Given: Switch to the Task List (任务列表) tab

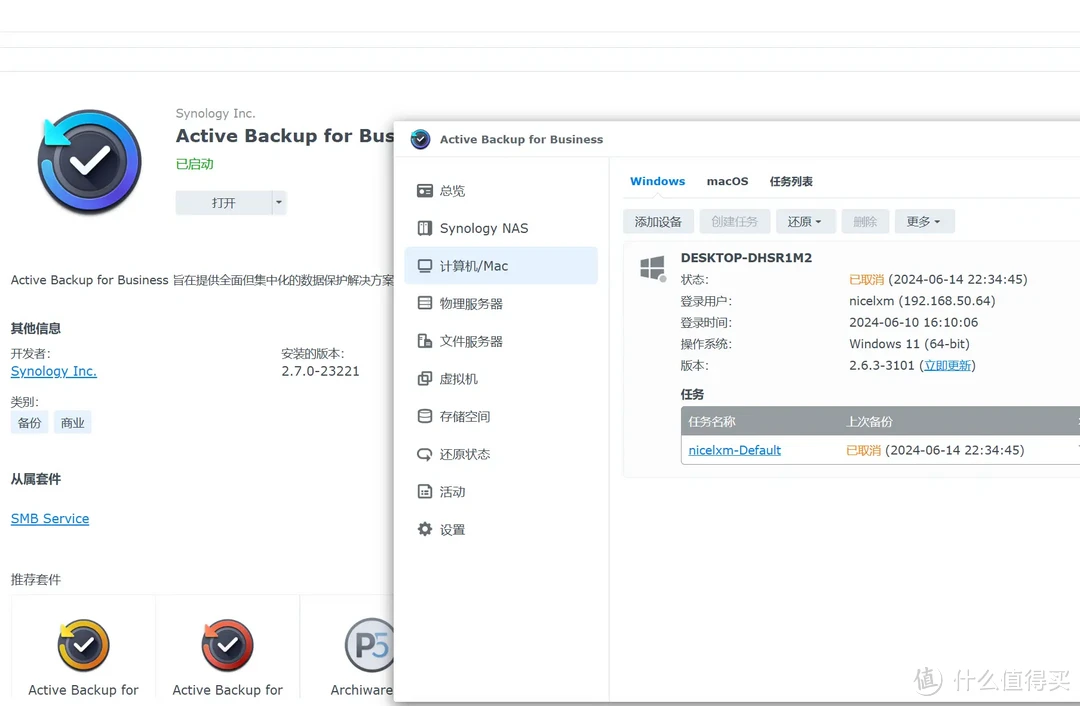Looking at the screenshot, I should 791,181.
